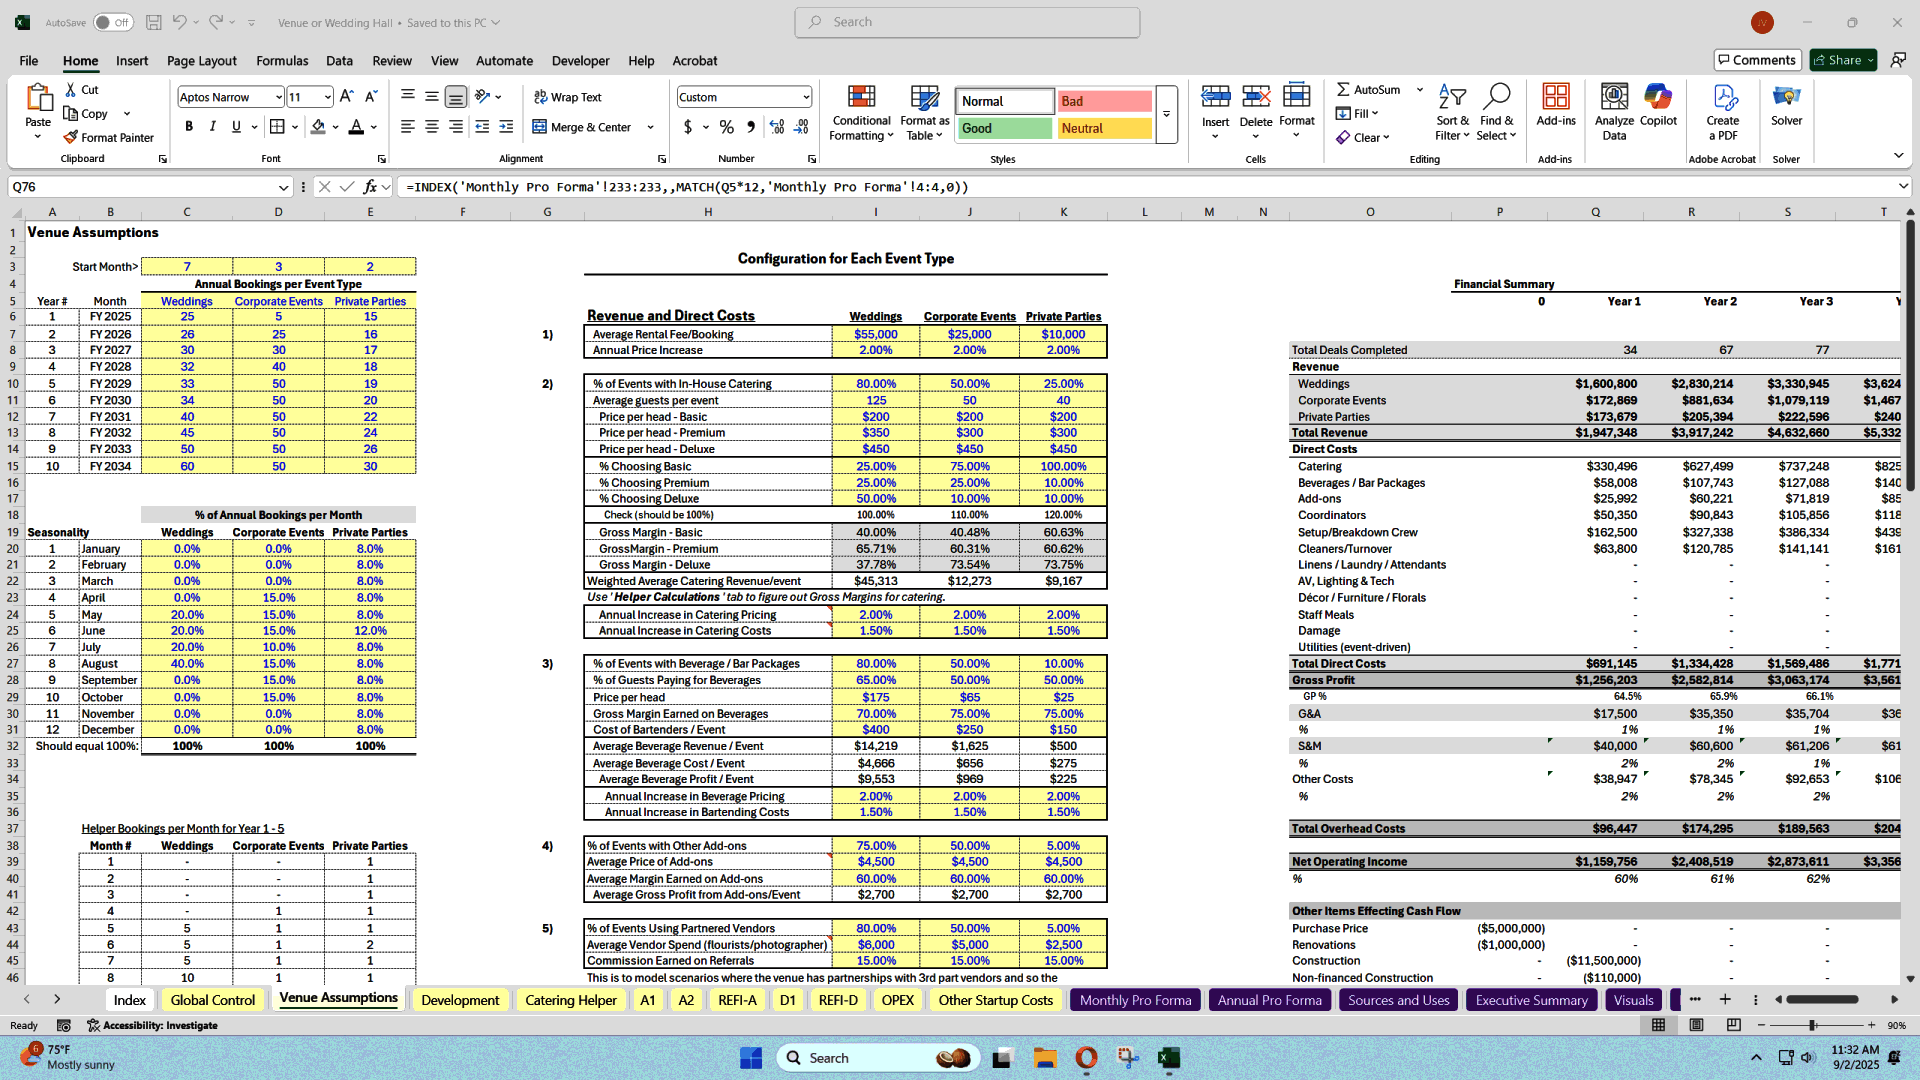Switch to the Catering Helper sheet tab
Screen dimensions: 1920x1080
571,1000
